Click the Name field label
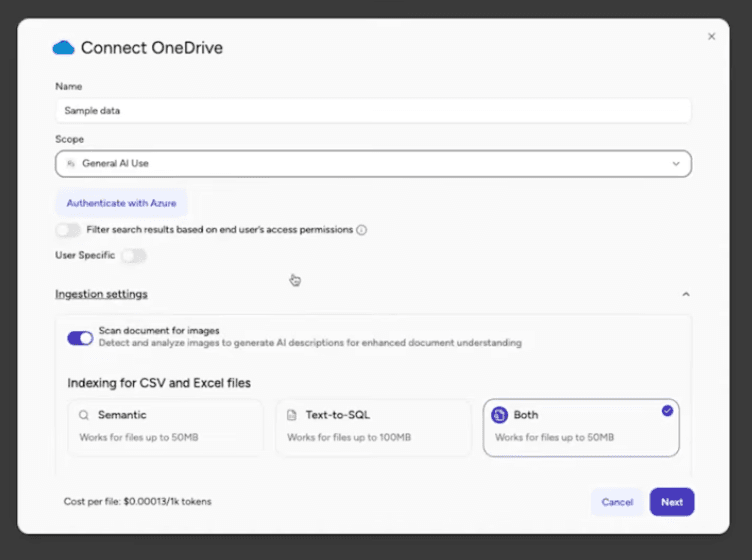 (69, 86)
